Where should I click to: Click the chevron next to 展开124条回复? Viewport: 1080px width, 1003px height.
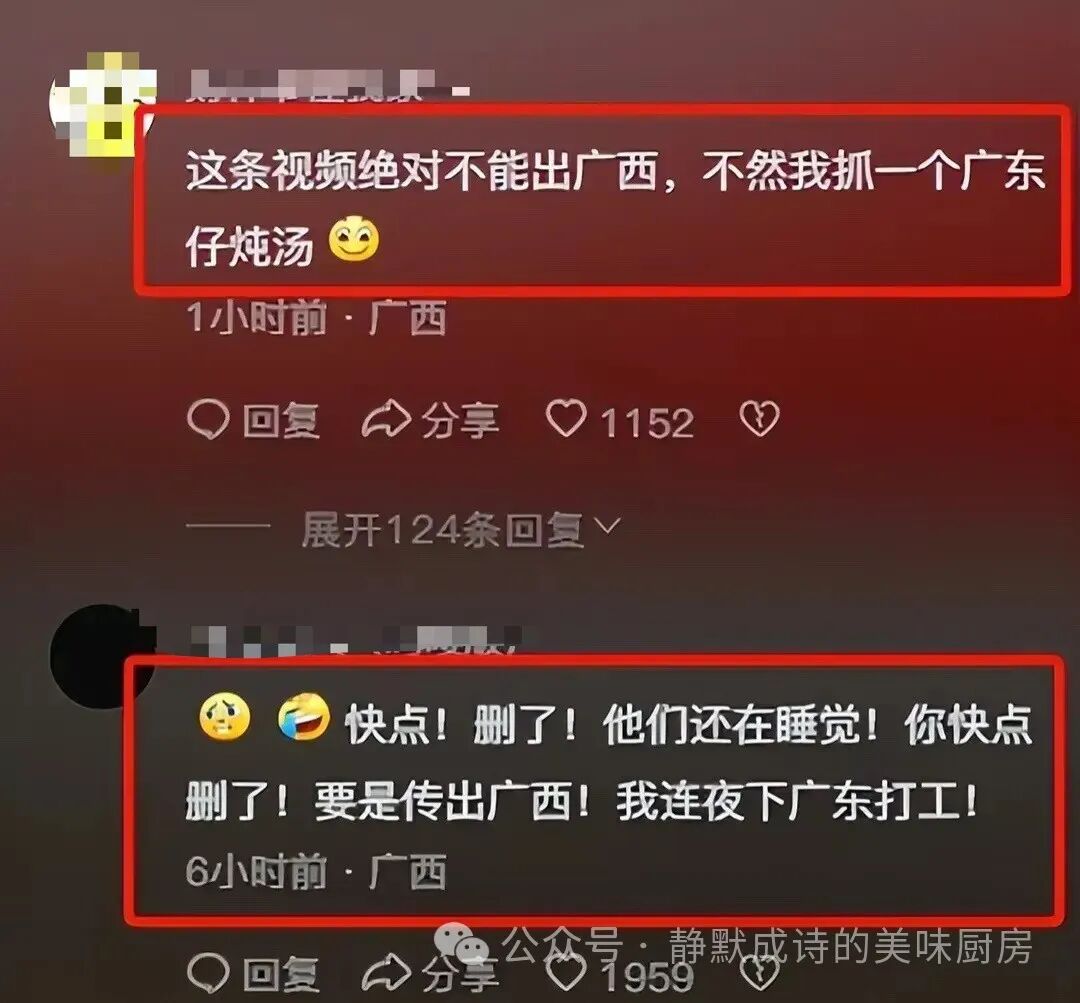(607, 526)
